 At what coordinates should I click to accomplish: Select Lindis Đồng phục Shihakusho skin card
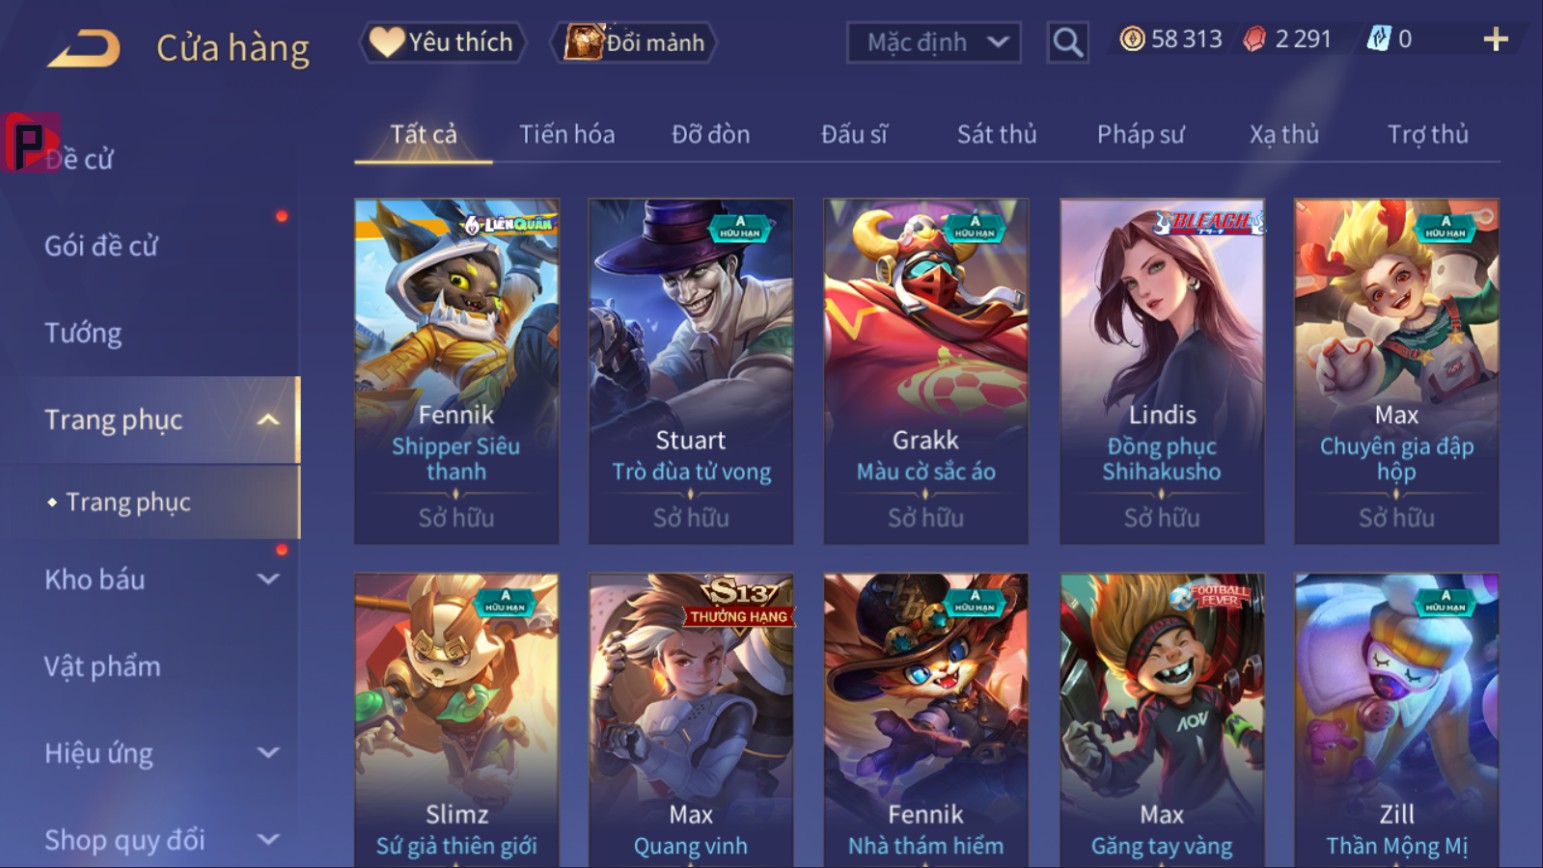tap(1162, 371)
